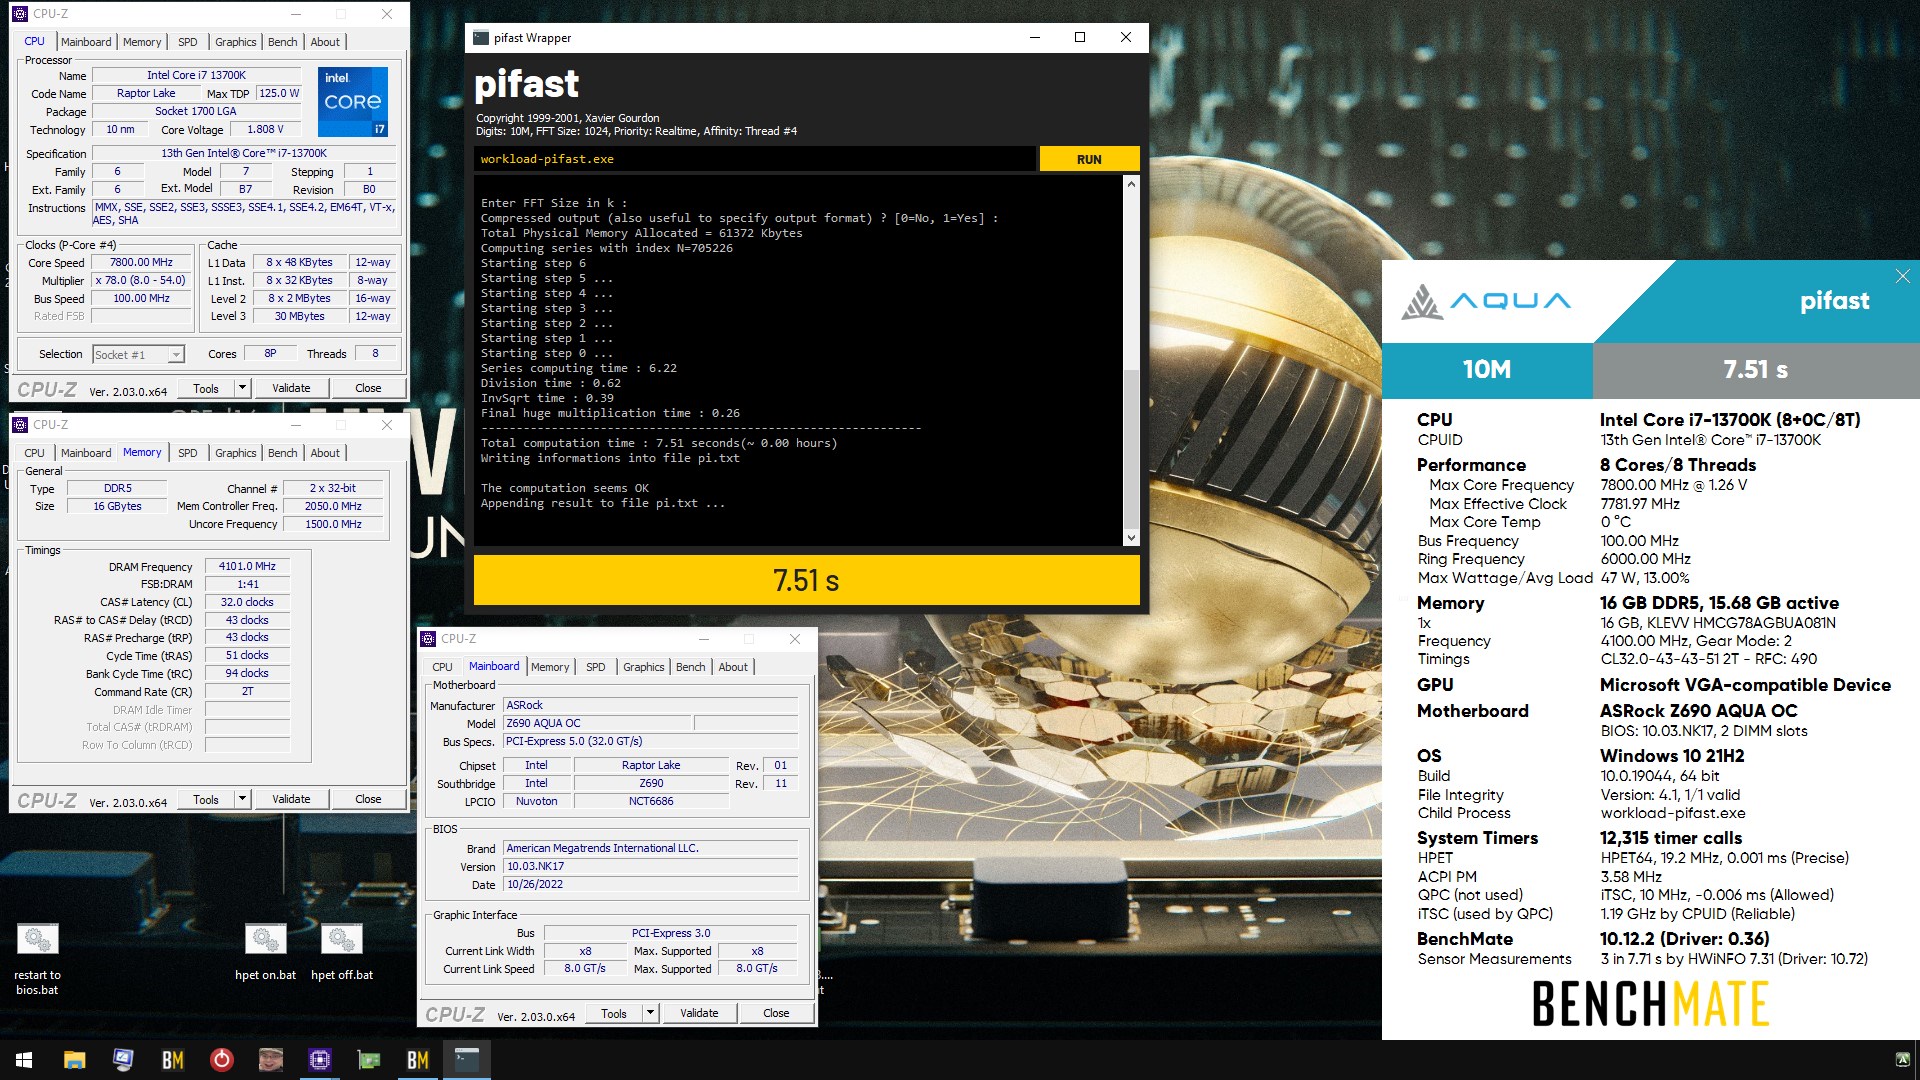Click Close button in the Mainboard window

click(776, 1013)
